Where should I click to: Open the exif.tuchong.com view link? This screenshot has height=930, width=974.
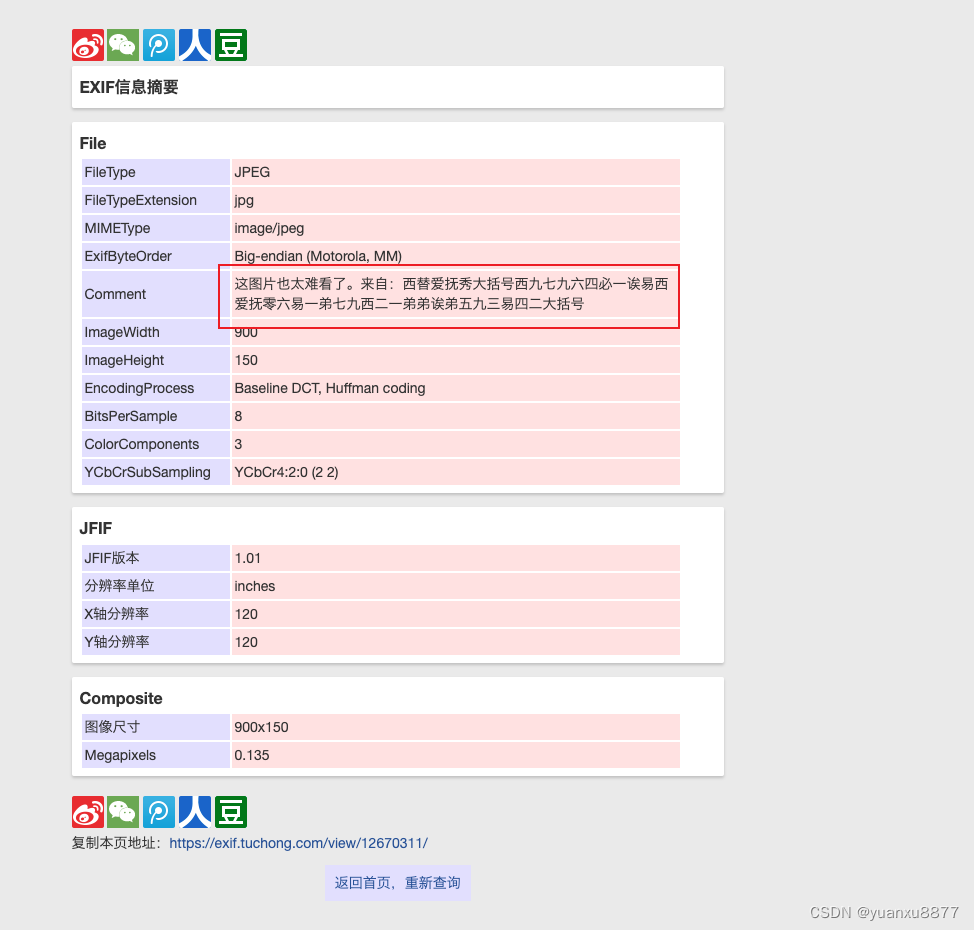point(301,843)
